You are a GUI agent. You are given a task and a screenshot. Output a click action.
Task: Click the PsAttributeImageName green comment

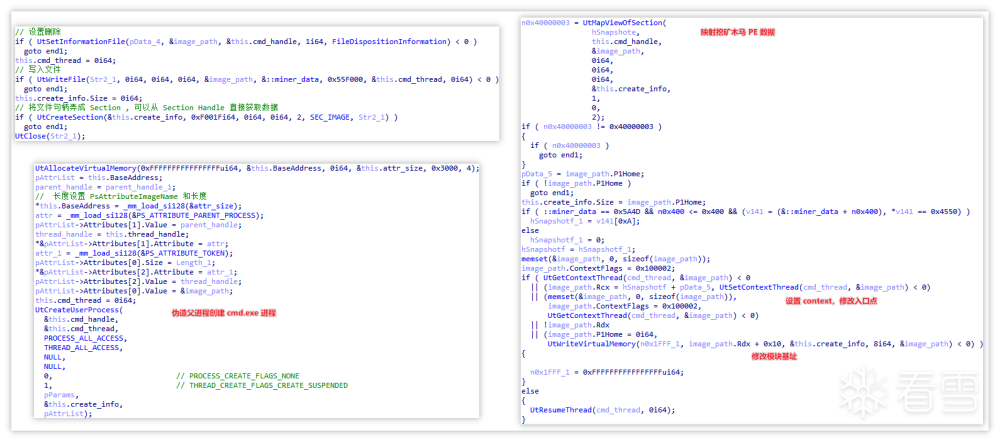click(122, 195)
